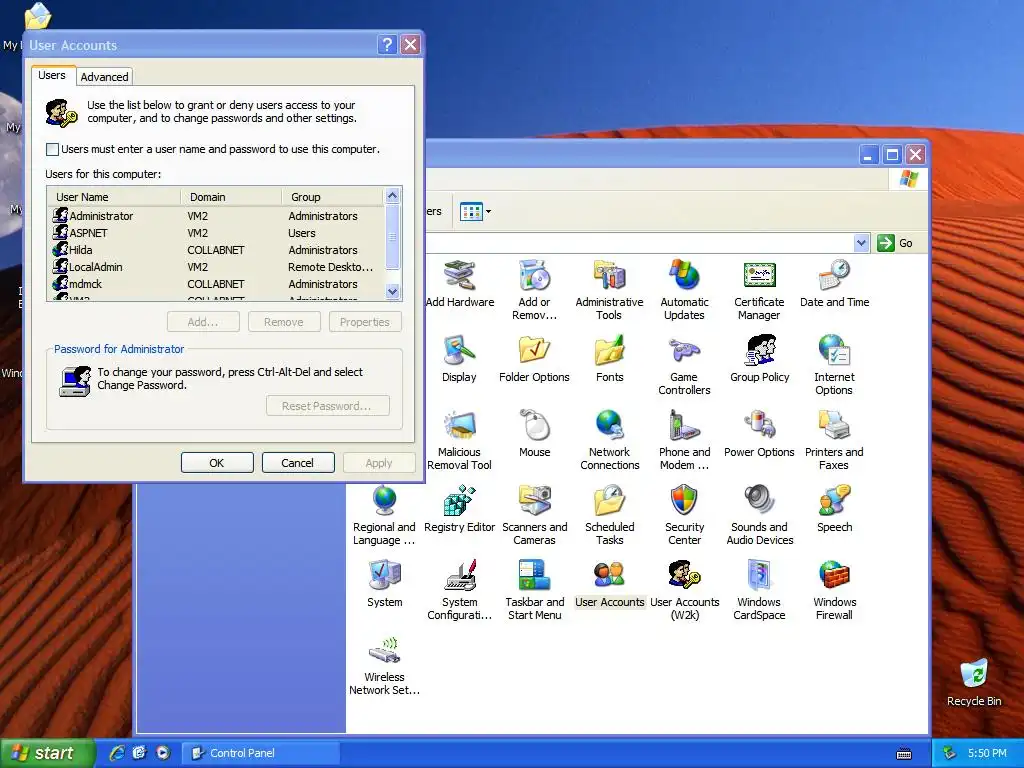The width and height of the screenshot is (1024, 768).
Task: Click user list scrollbar up arrow
Action: (392, 195)
